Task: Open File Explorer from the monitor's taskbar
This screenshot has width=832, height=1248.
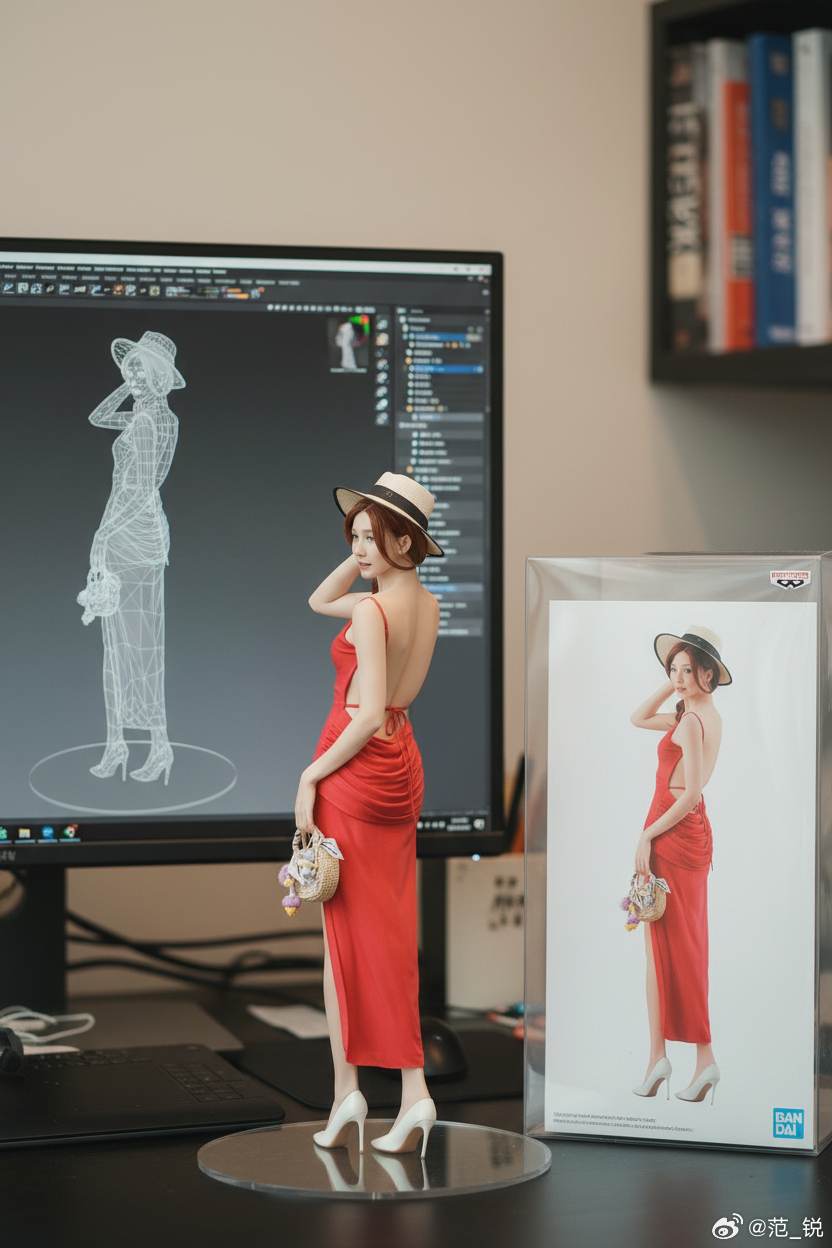Action: pyautogui.click(x=24, y=833)
